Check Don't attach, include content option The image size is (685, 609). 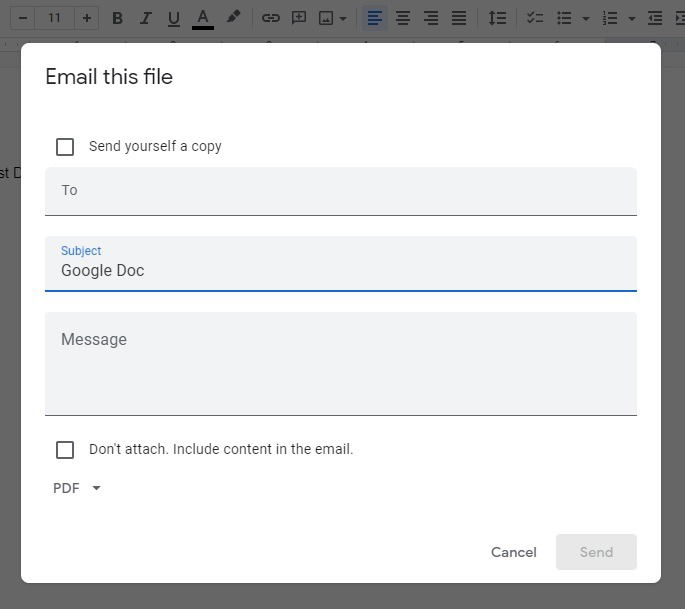[x=65, y=450]
